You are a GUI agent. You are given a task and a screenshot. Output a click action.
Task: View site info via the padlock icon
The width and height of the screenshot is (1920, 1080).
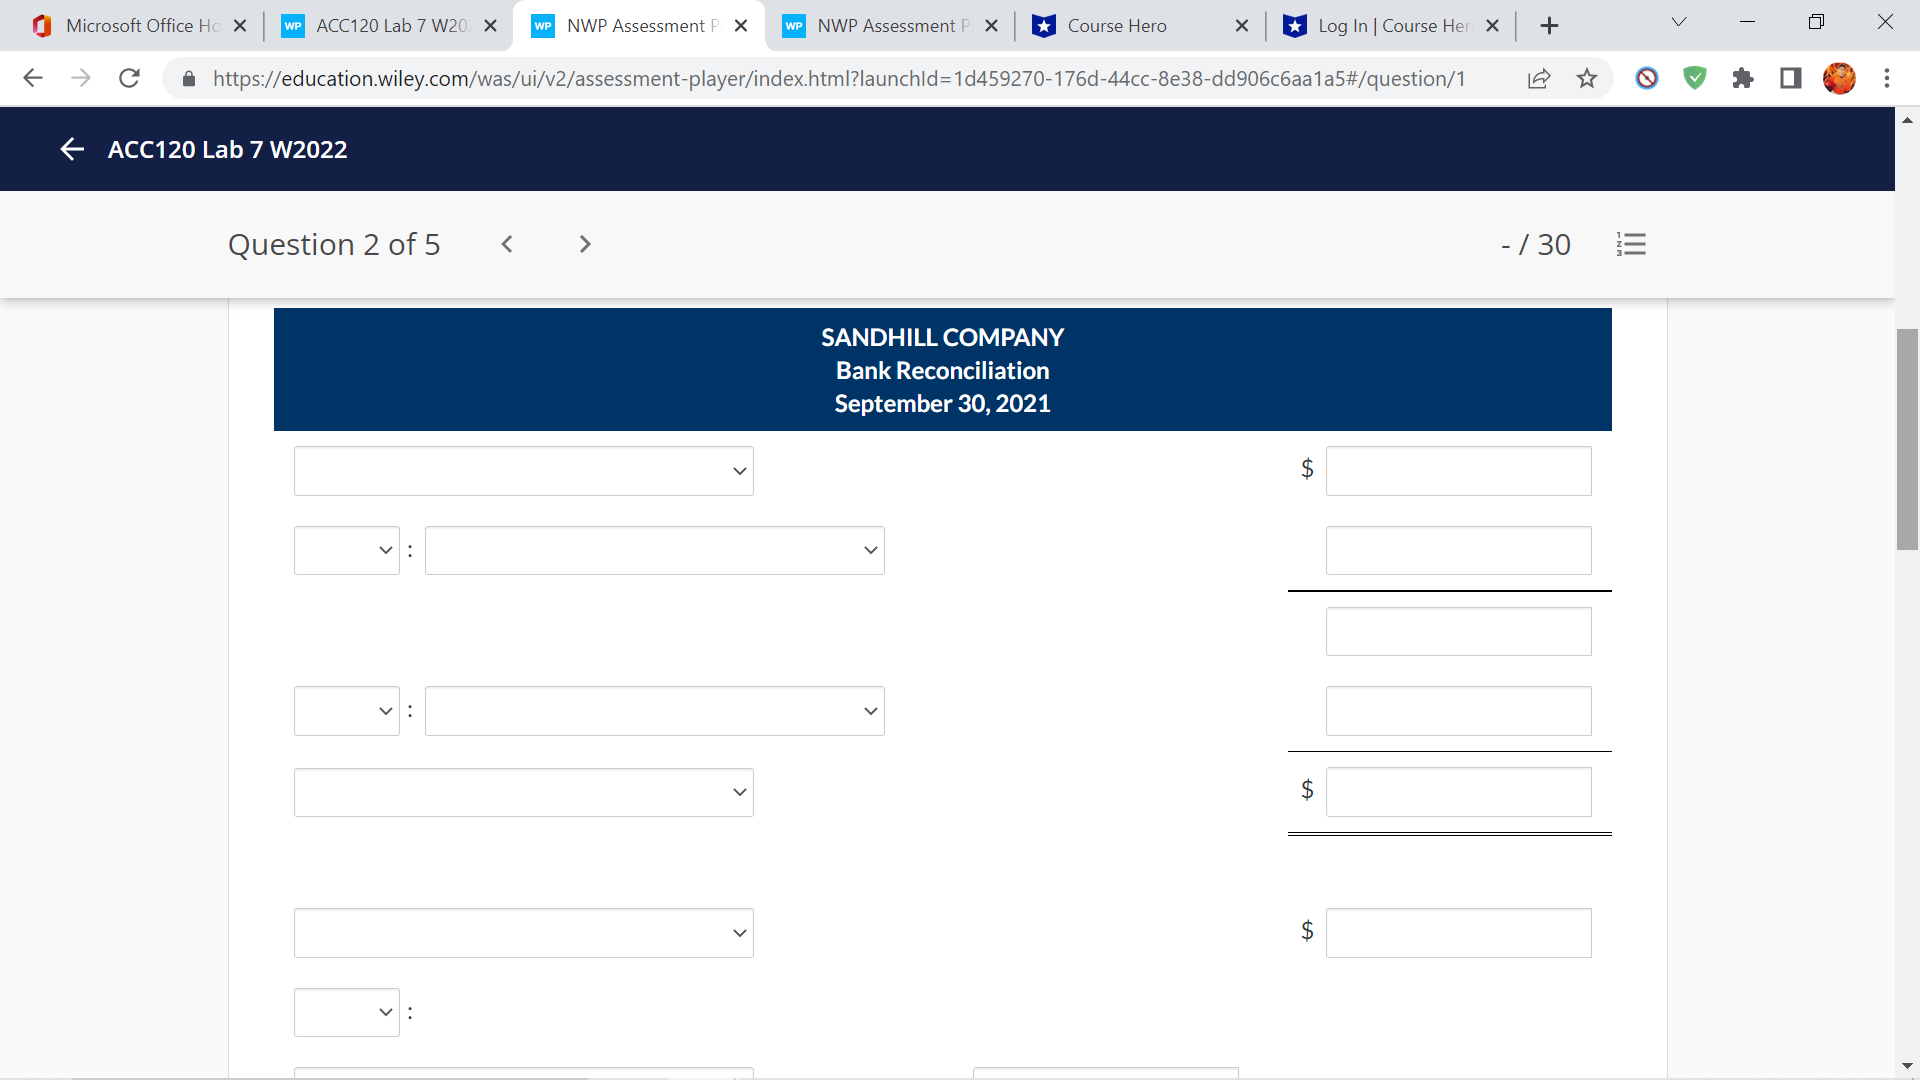coord(188,78)
